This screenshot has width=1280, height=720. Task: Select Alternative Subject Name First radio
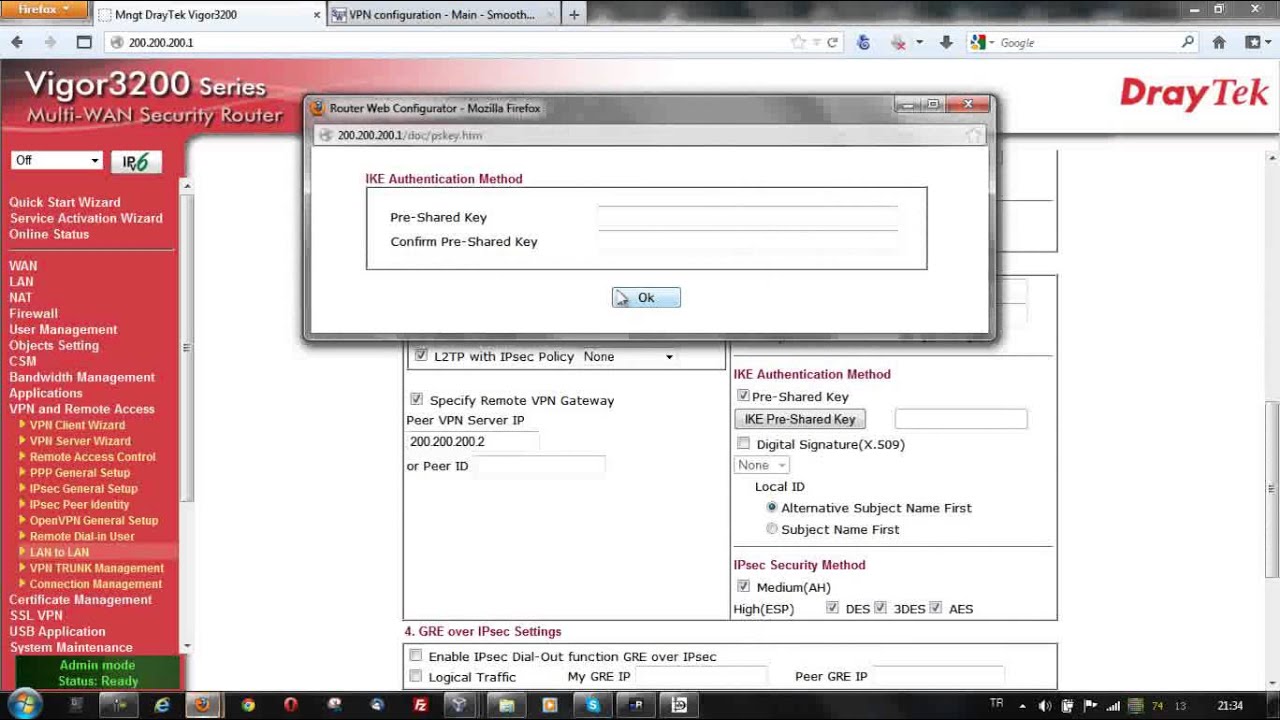771,507
